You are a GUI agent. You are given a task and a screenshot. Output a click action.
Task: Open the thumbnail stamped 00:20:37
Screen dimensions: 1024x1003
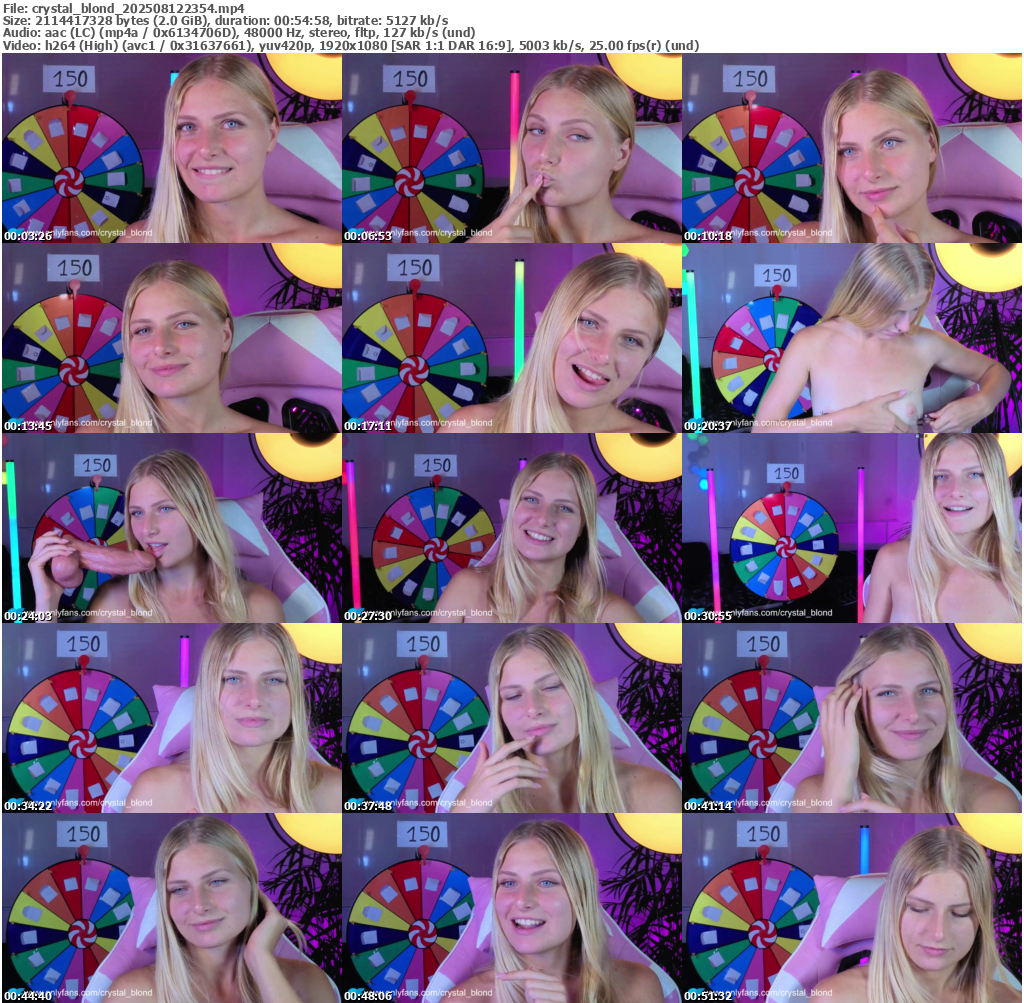coord(852,338)
